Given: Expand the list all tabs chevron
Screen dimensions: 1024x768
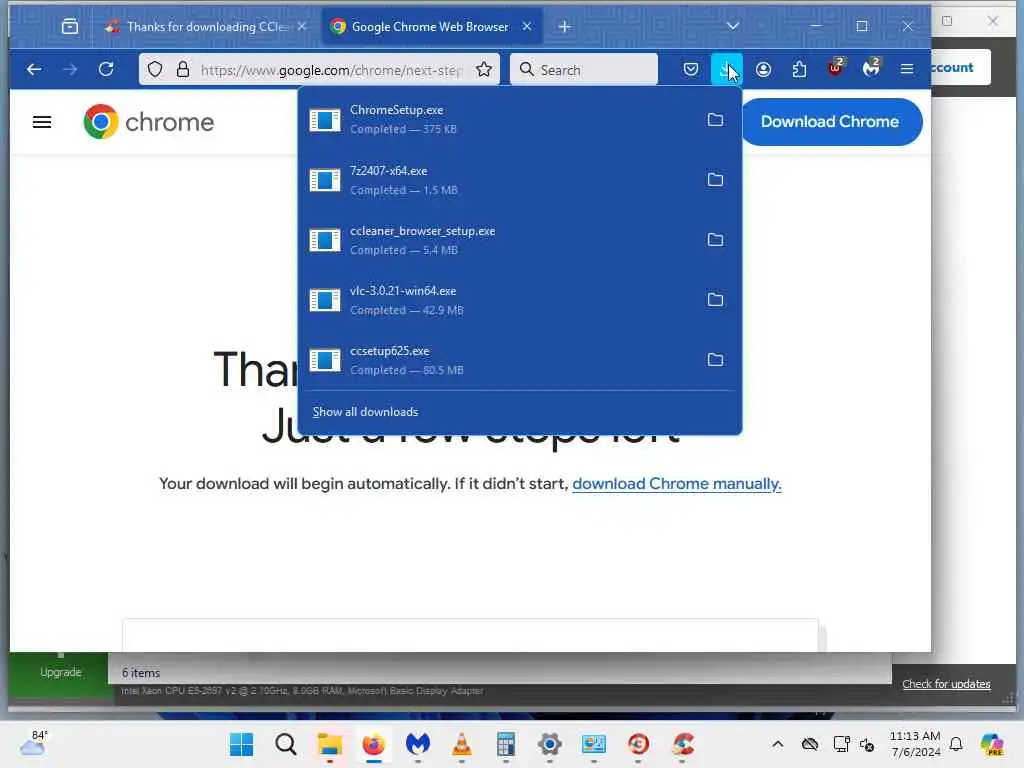Looking at the screenshot, I should (733, 26).
